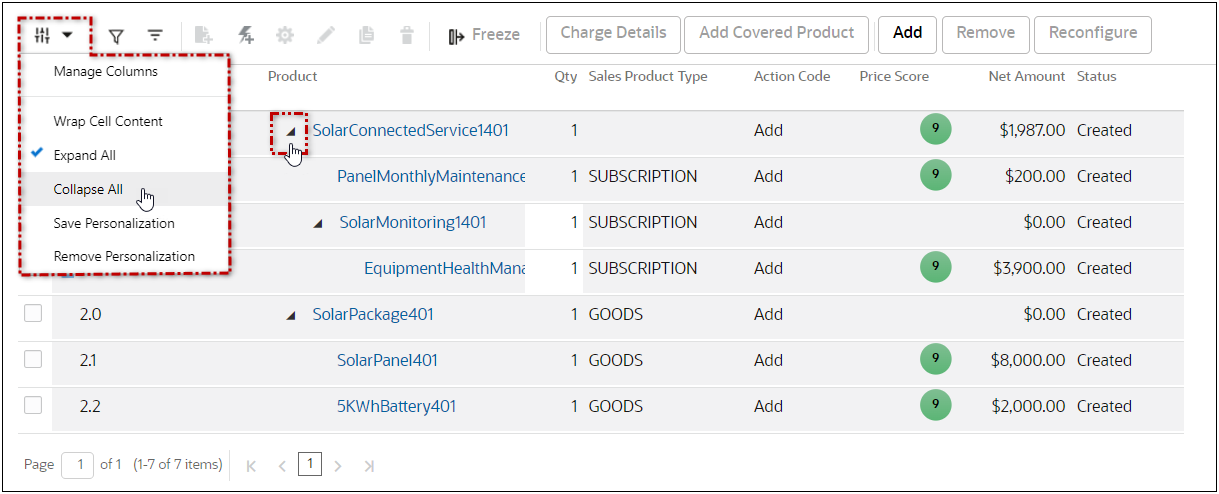Tick the checkbox for line 2.2
1219x494 pixels.
[x=33, y=405]
